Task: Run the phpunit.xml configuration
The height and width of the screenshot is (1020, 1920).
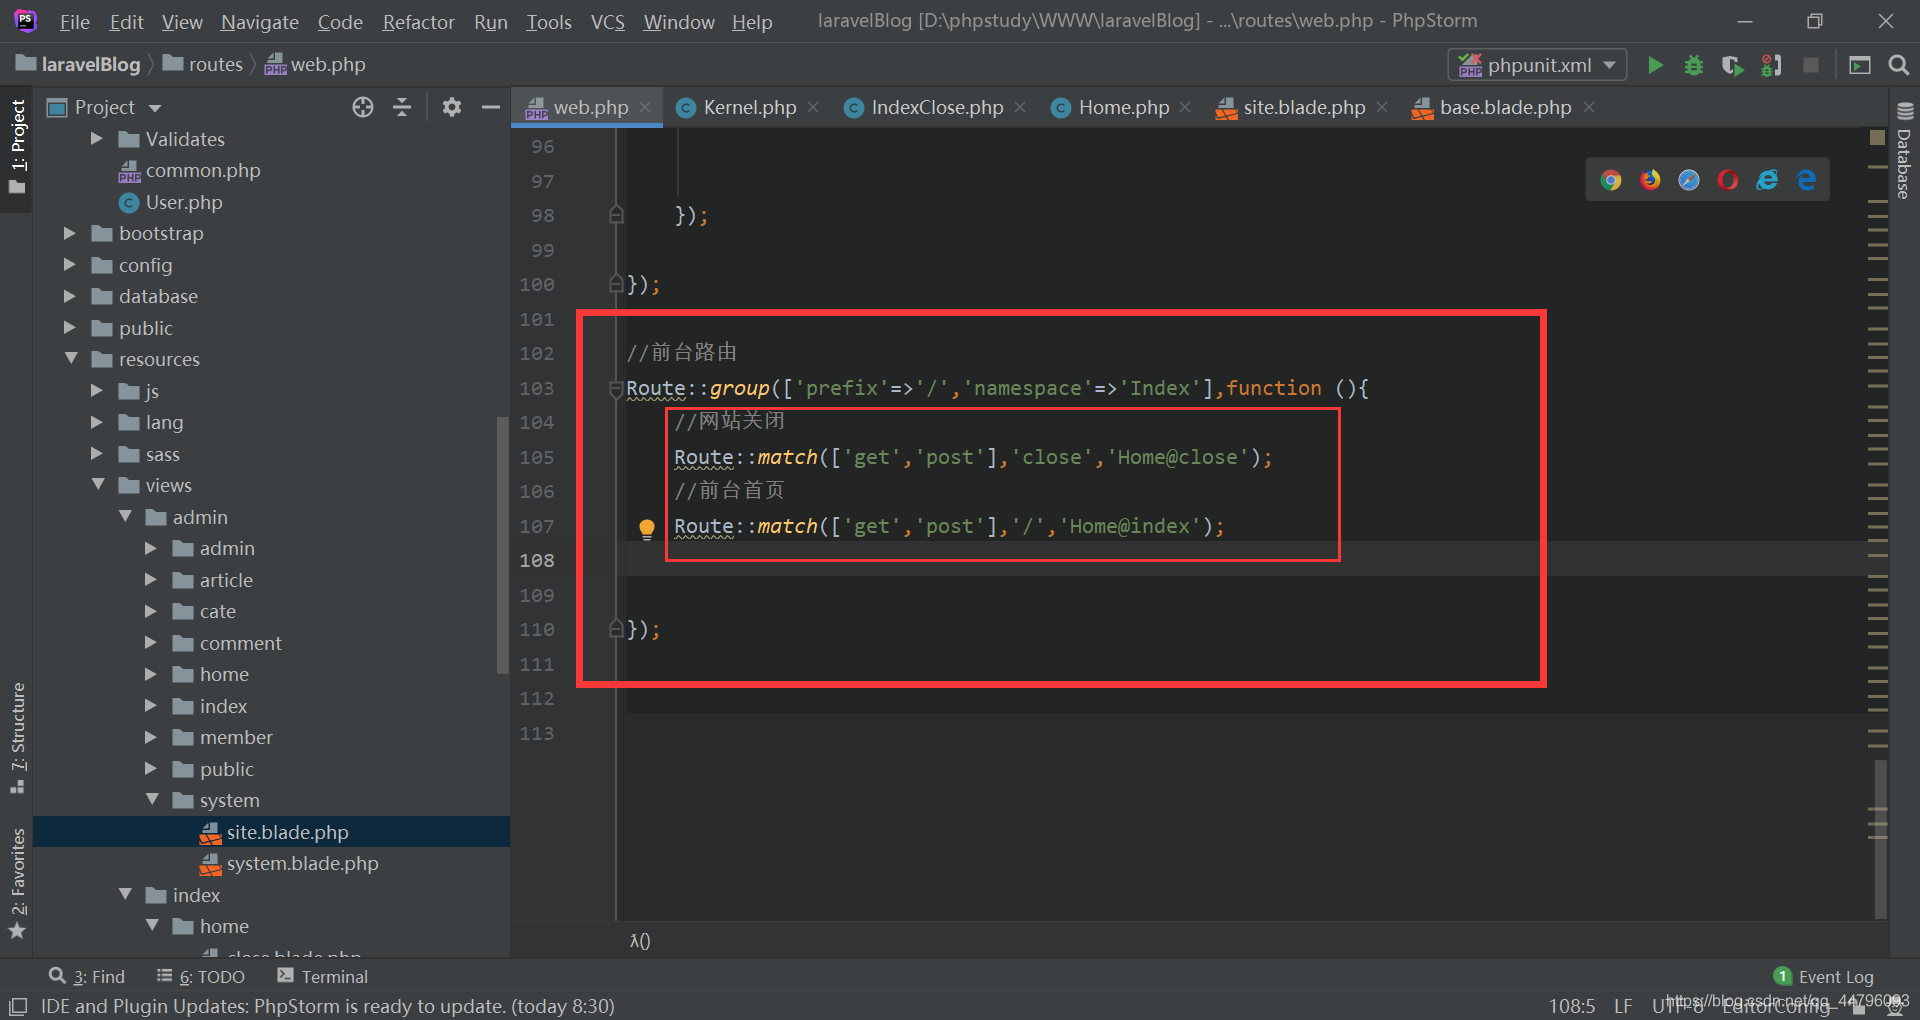Action: pos(1655,65)
